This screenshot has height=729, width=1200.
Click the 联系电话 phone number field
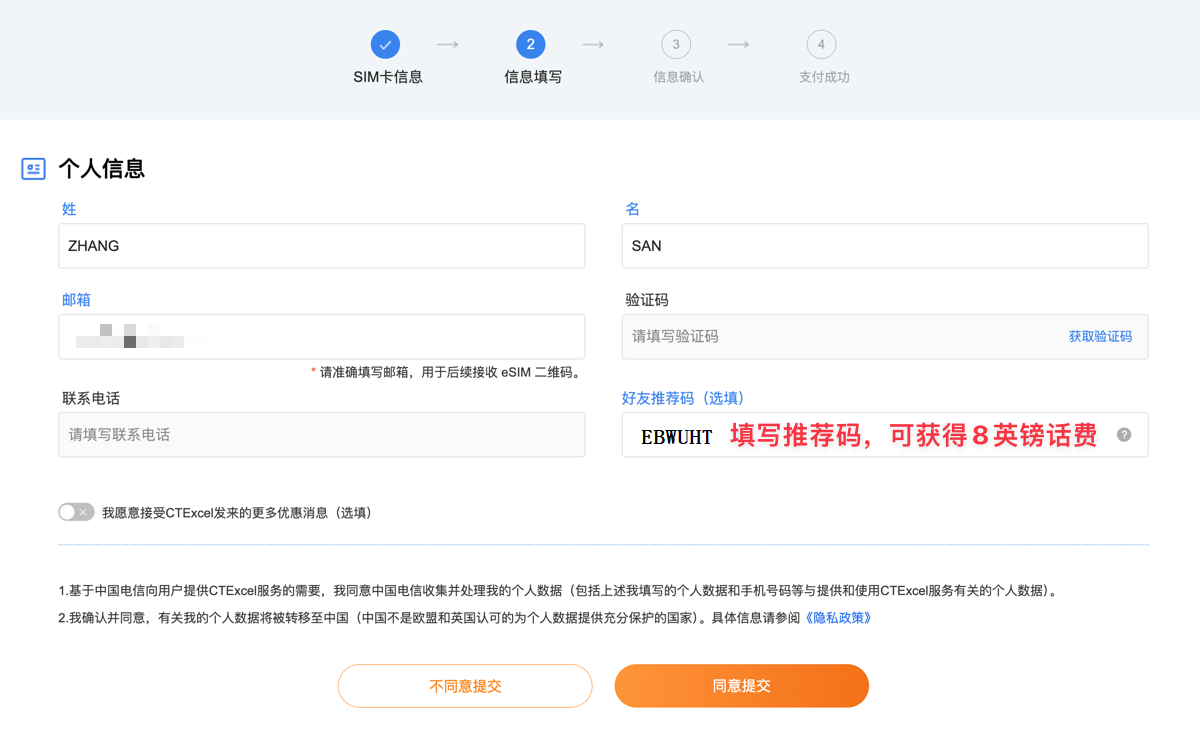click(321, 435)
